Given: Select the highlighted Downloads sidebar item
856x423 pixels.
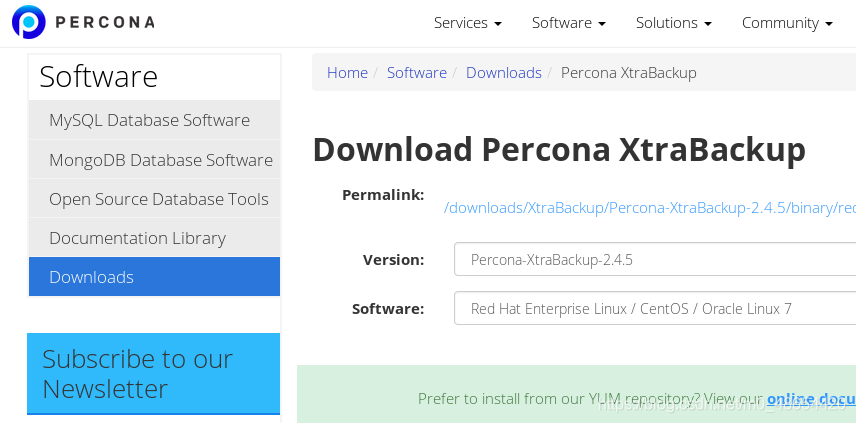Looking at the screenshot, I should click(154, 277).
